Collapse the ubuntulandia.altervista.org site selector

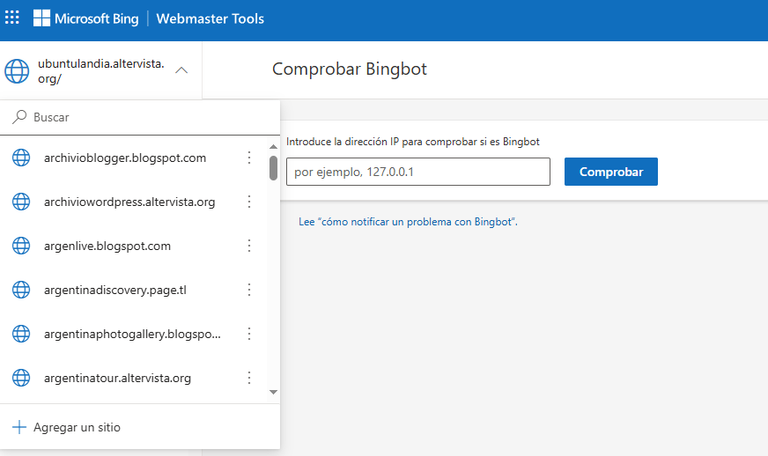[181, 71]
